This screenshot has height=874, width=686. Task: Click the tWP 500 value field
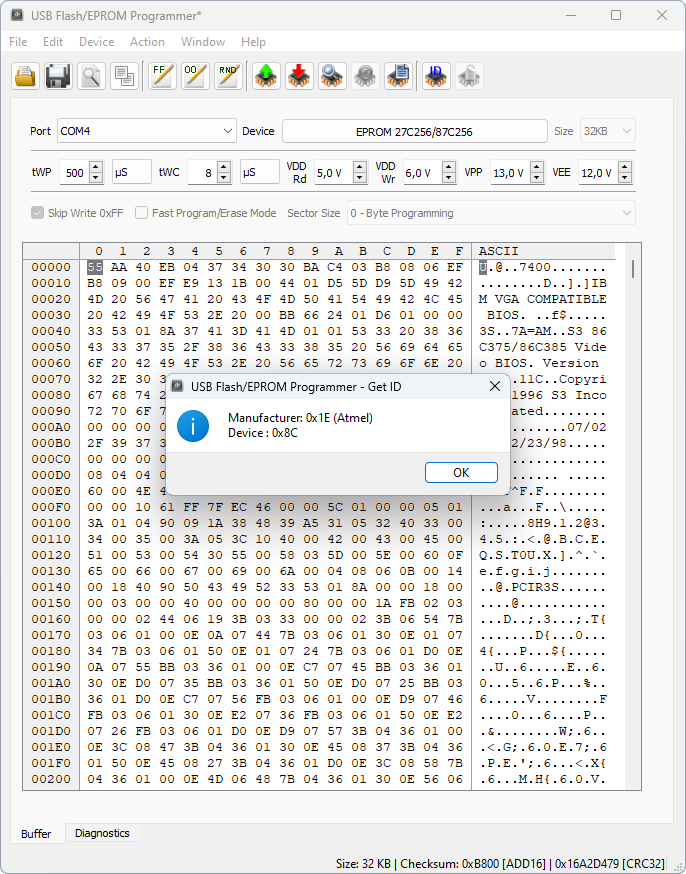tap(74, 172)
